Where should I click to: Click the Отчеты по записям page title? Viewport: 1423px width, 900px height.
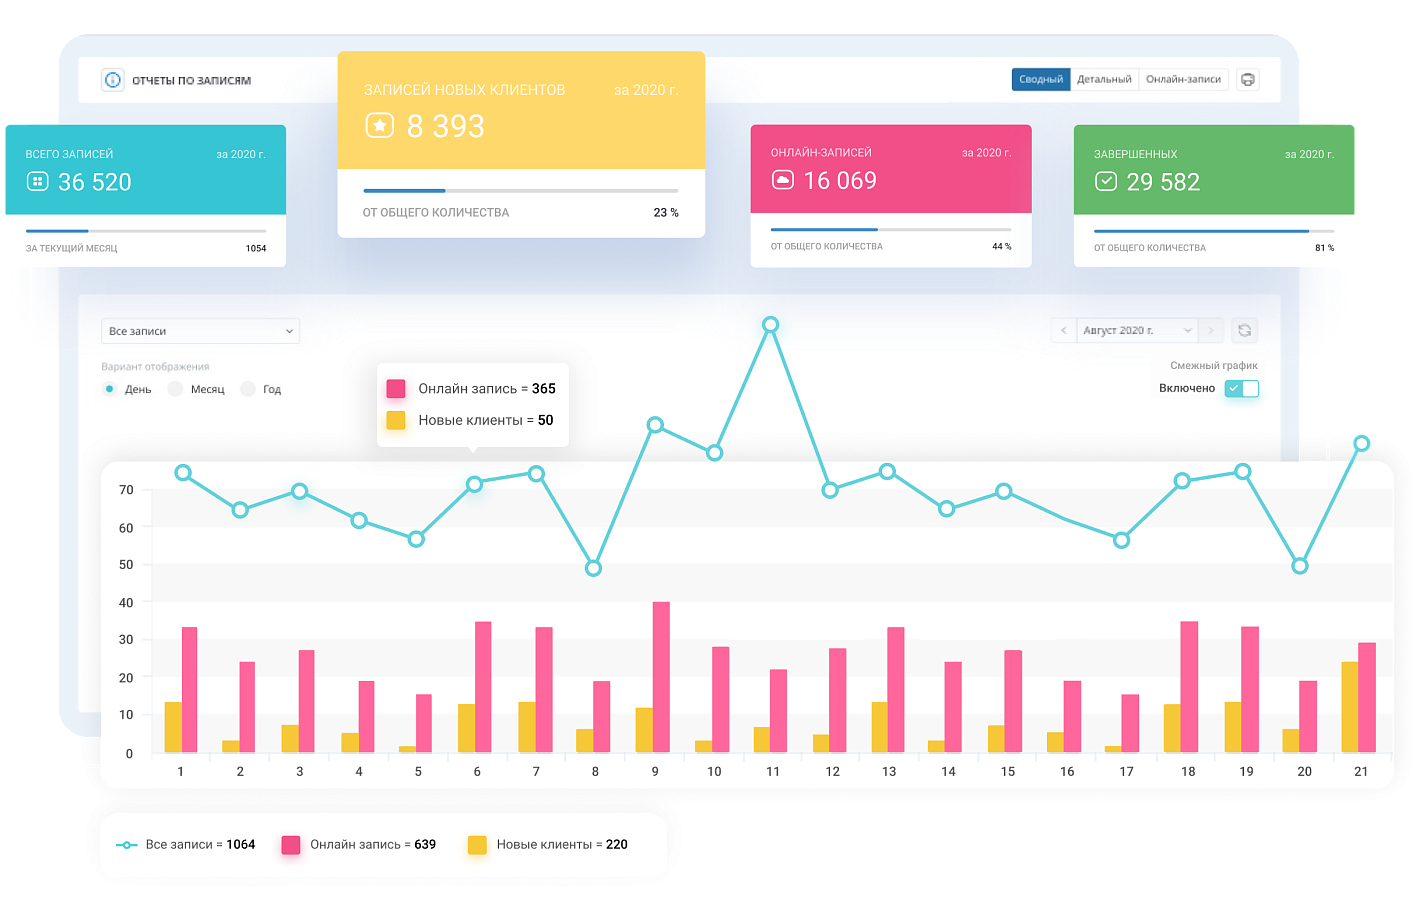pyautogui.click(x=192, y=80)
